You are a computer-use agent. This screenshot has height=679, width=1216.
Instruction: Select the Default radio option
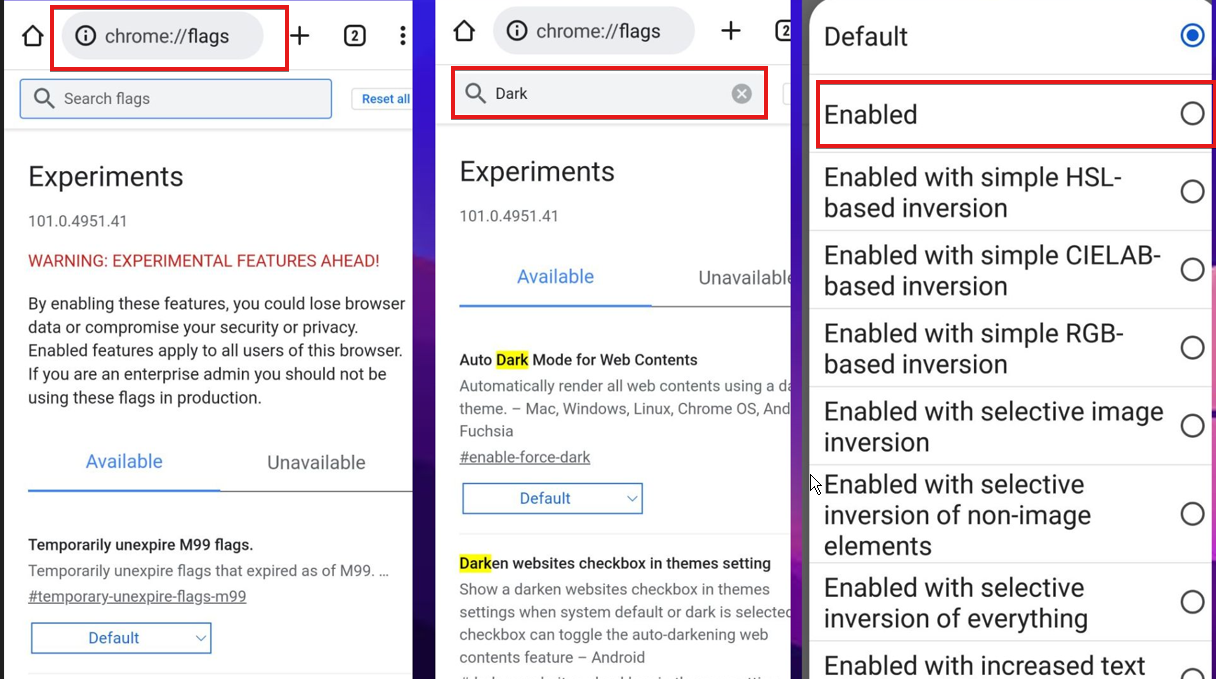coord(1192,36)
